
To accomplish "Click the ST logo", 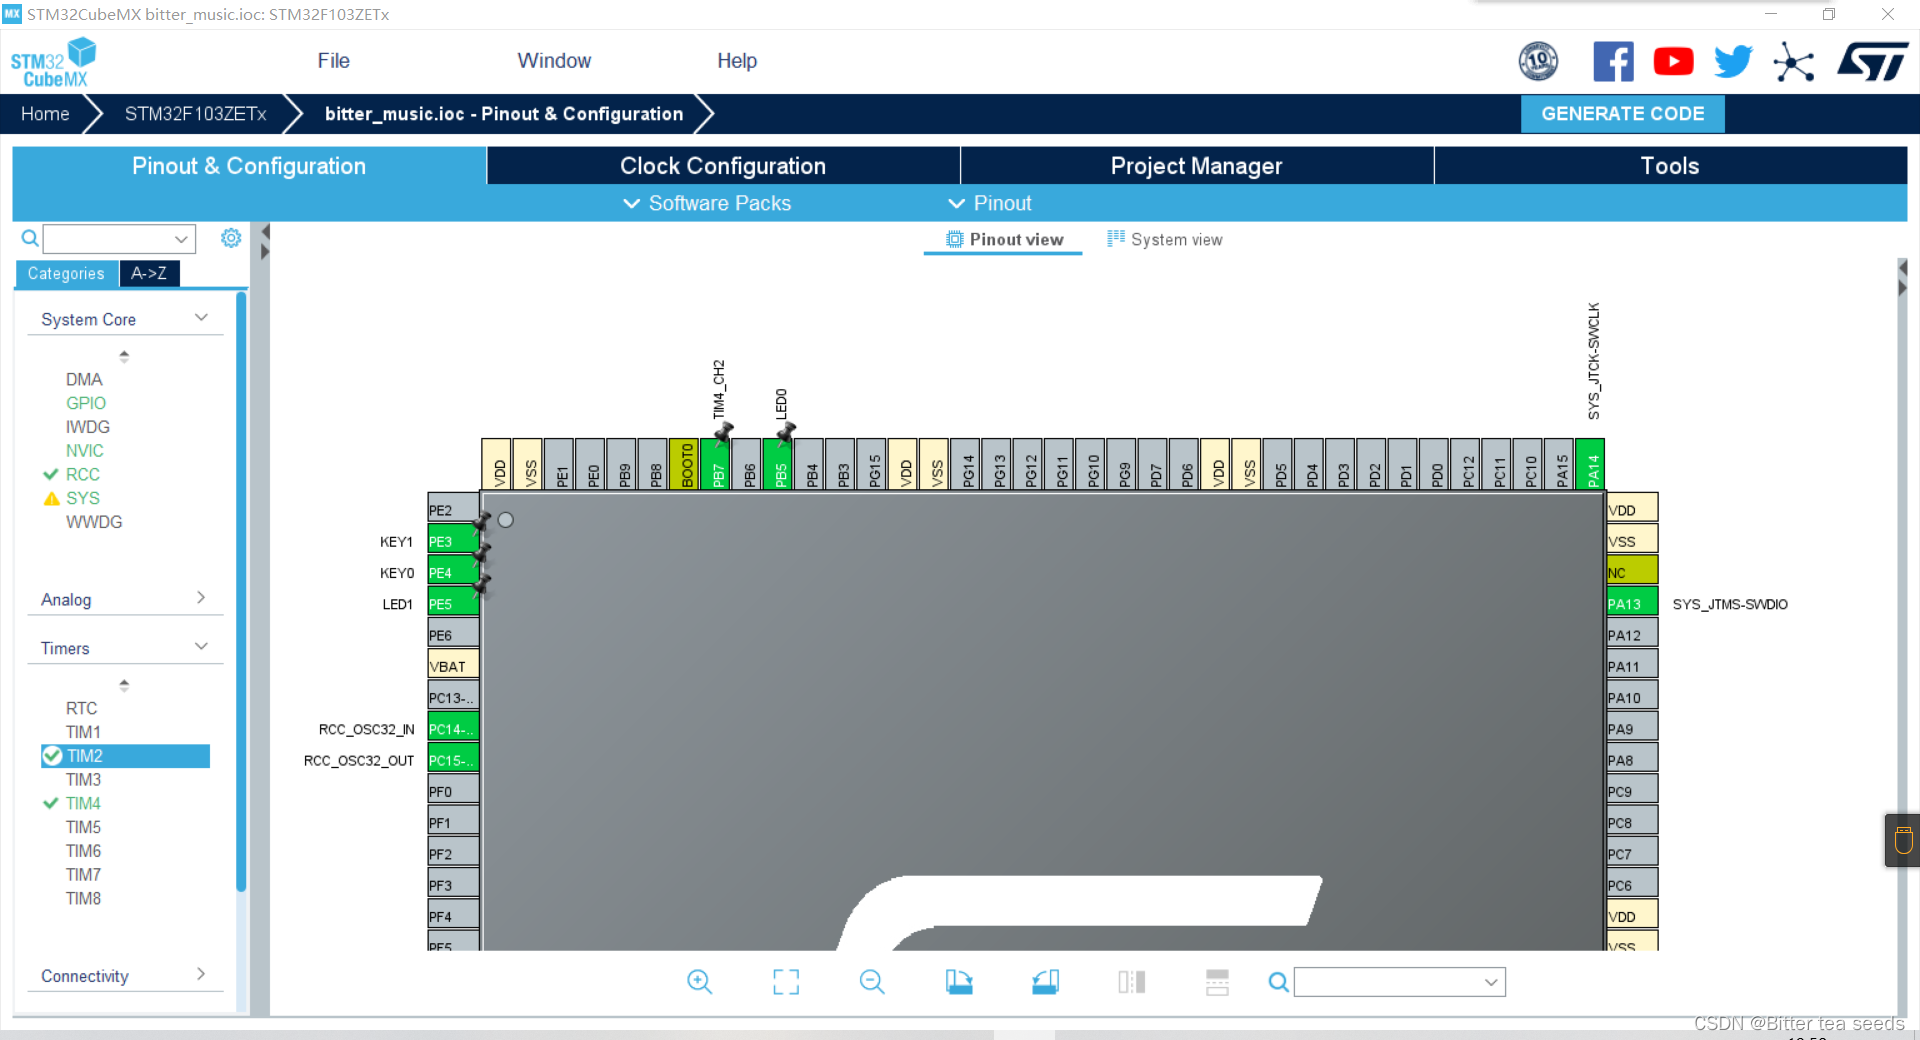I will 1872,62.
